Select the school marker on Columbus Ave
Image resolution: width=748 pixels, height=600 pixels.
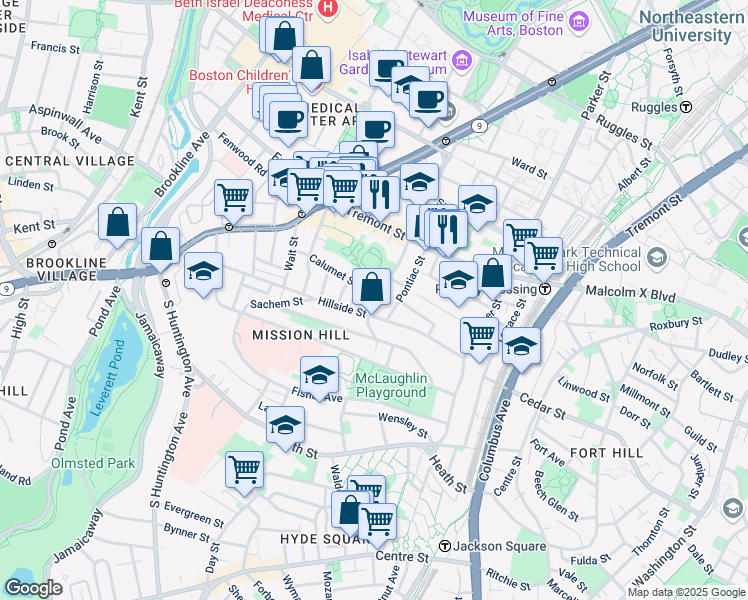(521, 347)
